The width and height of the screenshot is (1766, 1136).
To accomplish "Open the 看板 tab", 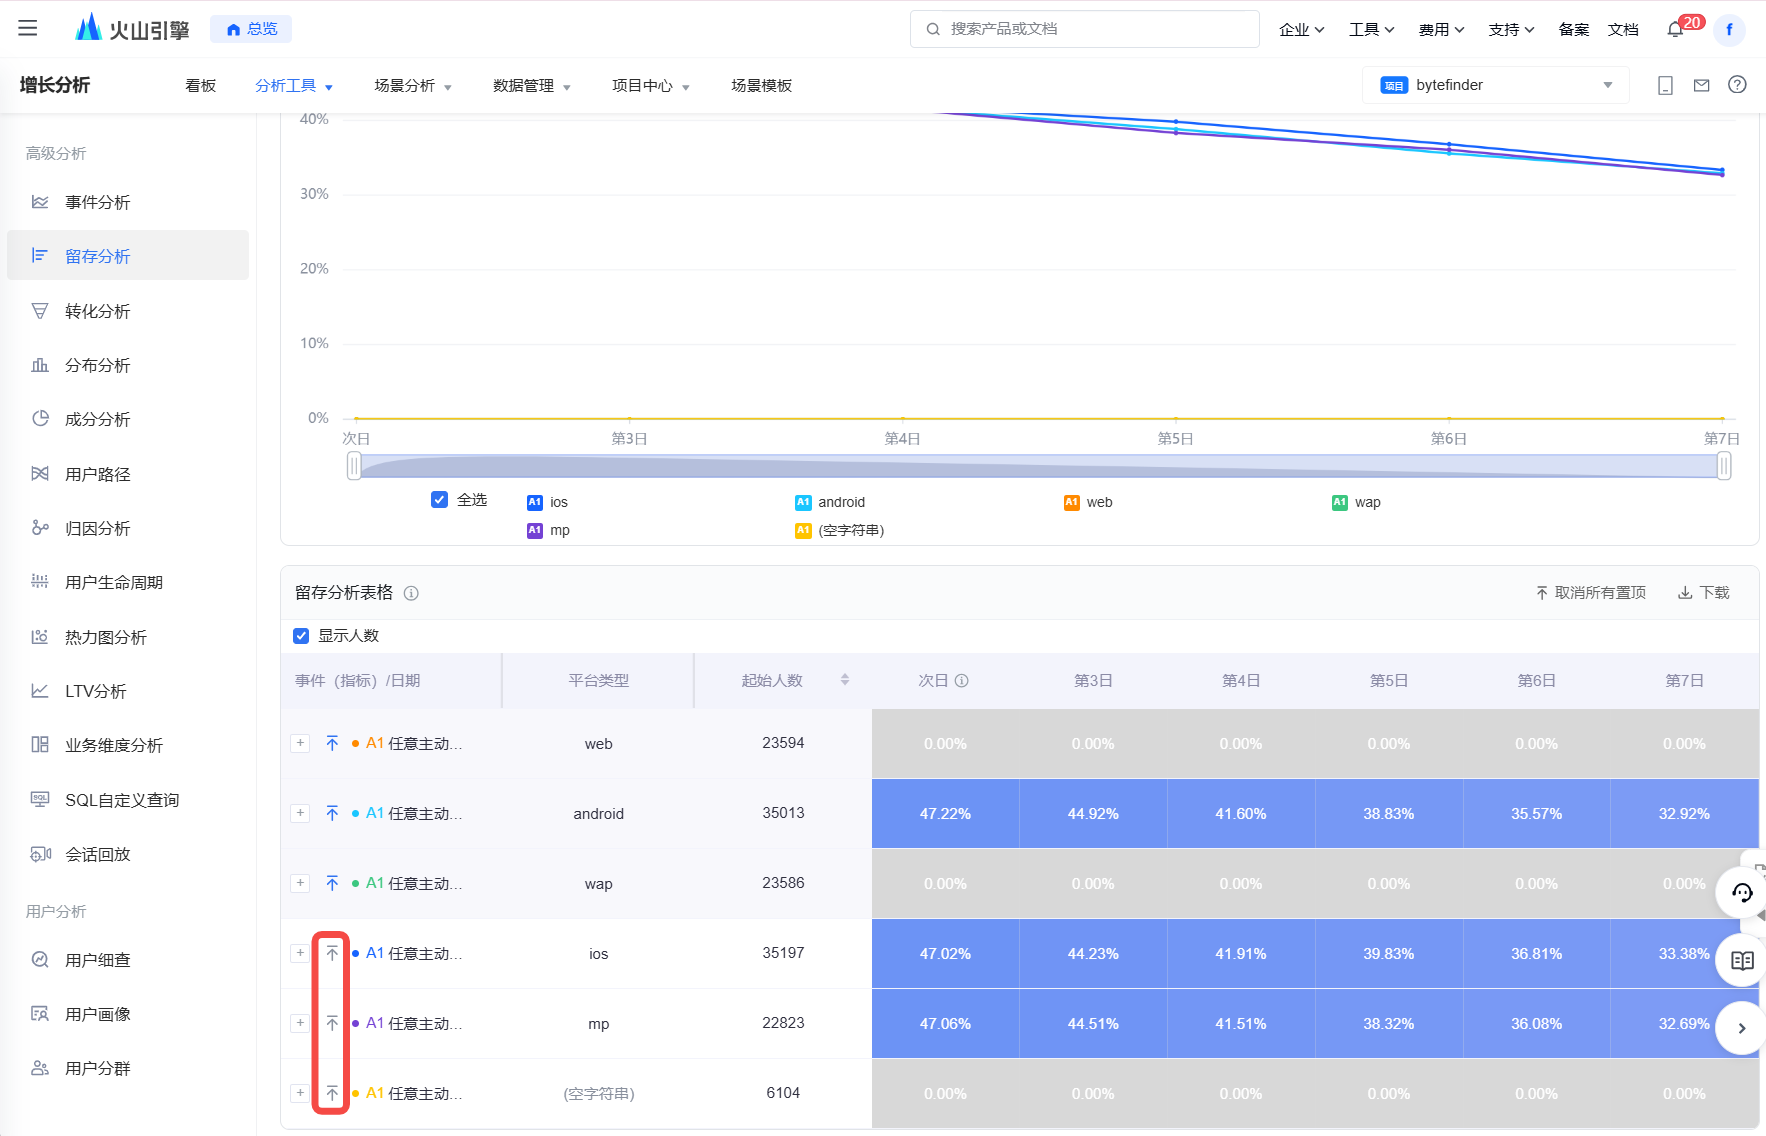I will coord(201,86).
